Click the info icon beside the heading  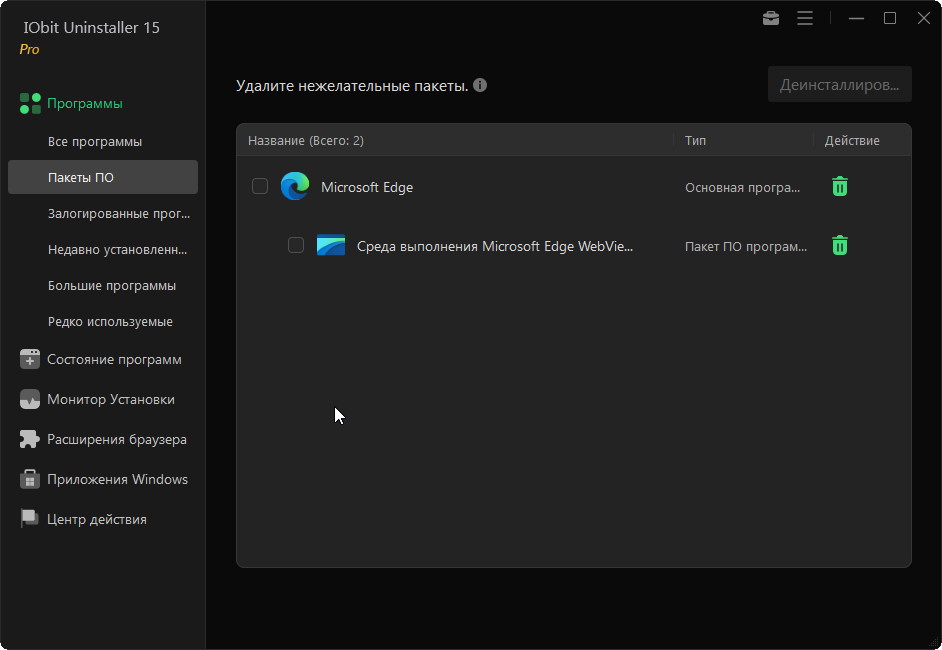pos(480,85)
